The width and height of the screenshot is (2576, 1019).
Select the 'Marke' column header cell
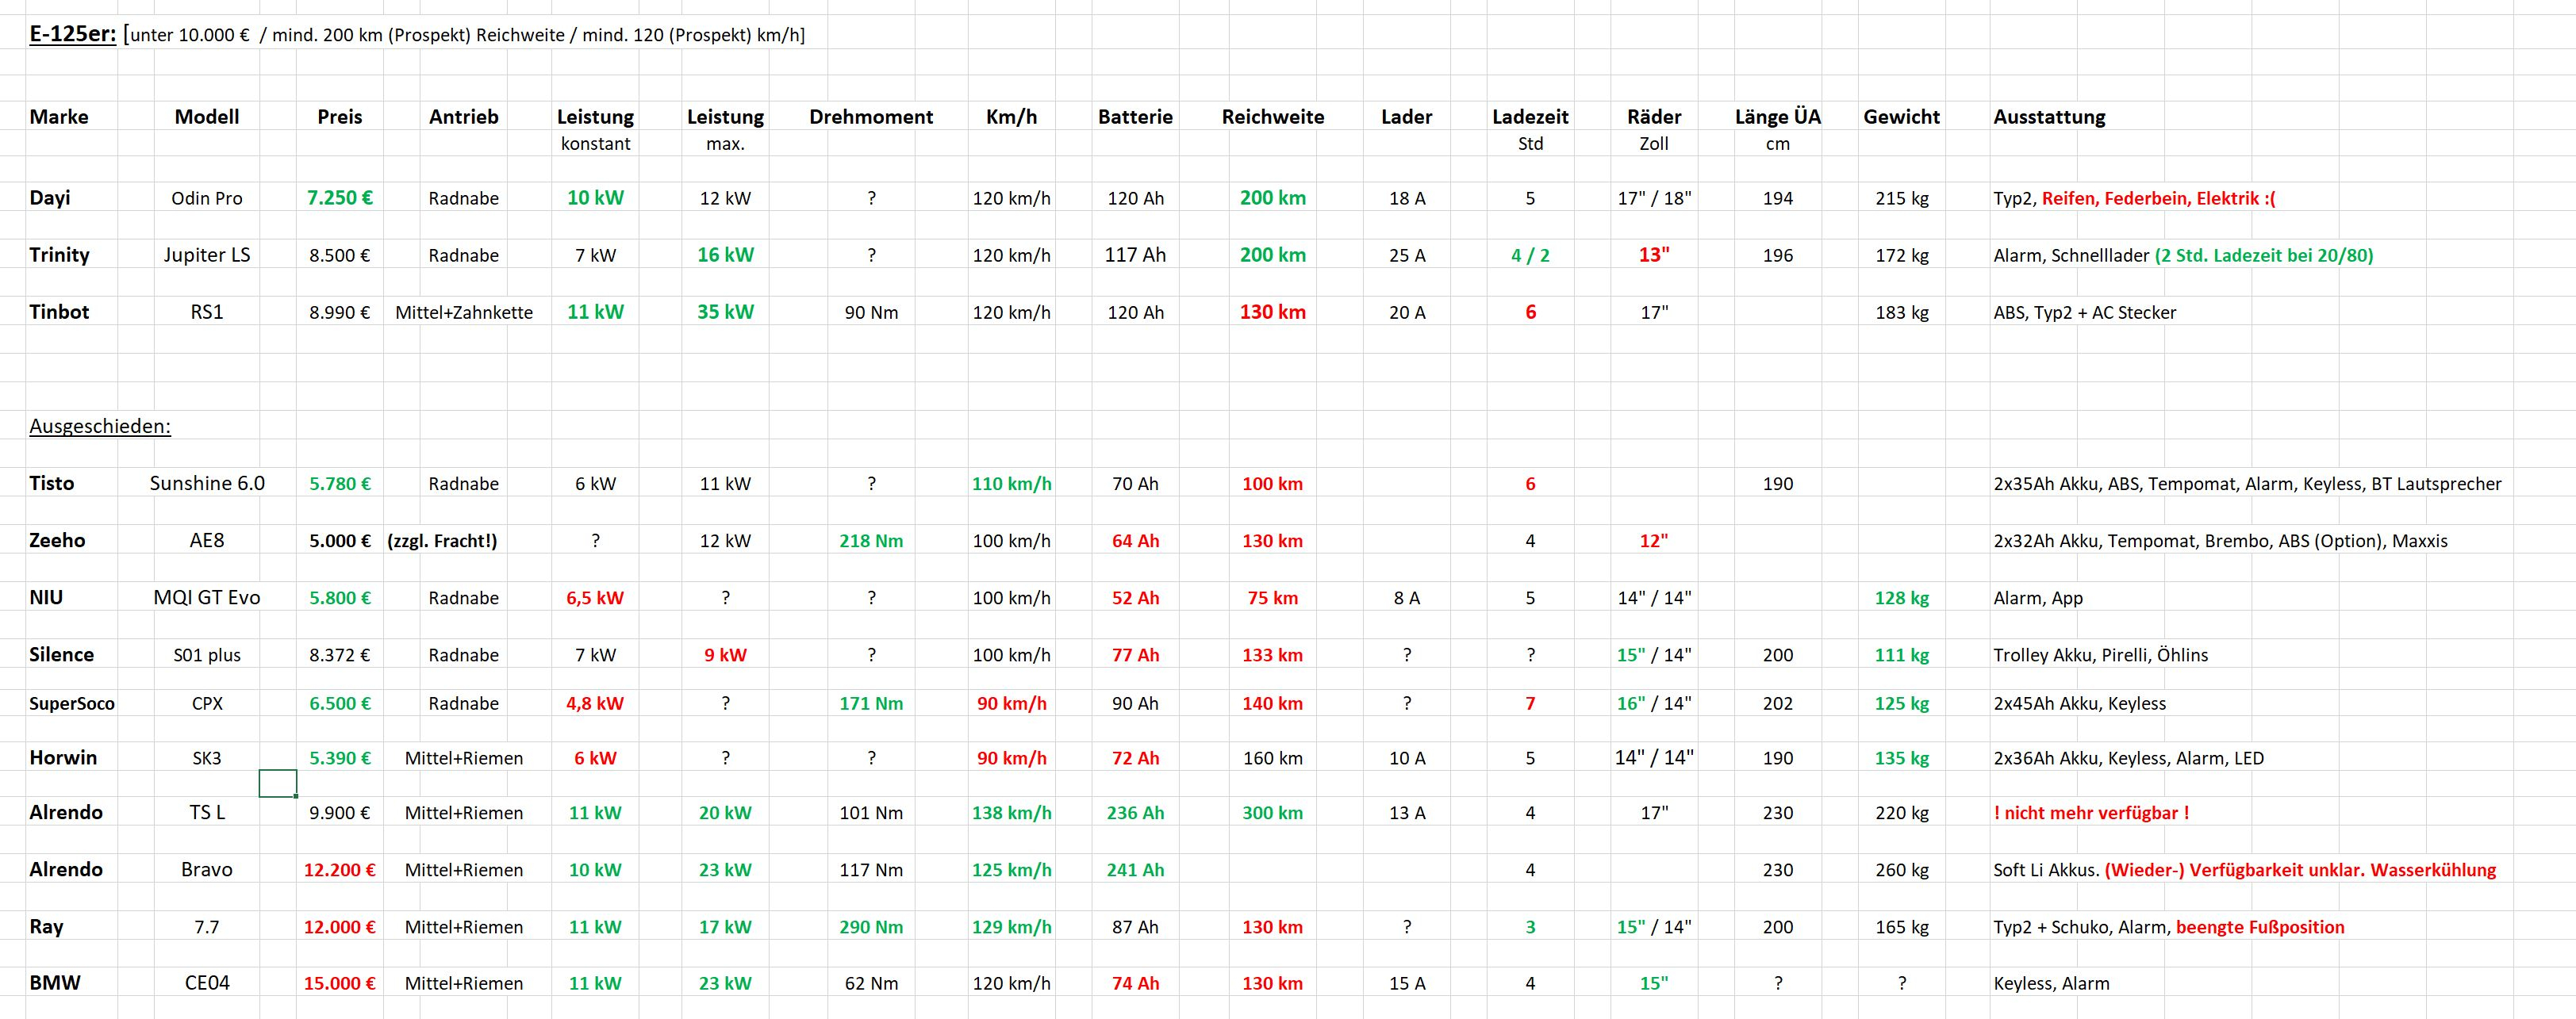59,117
